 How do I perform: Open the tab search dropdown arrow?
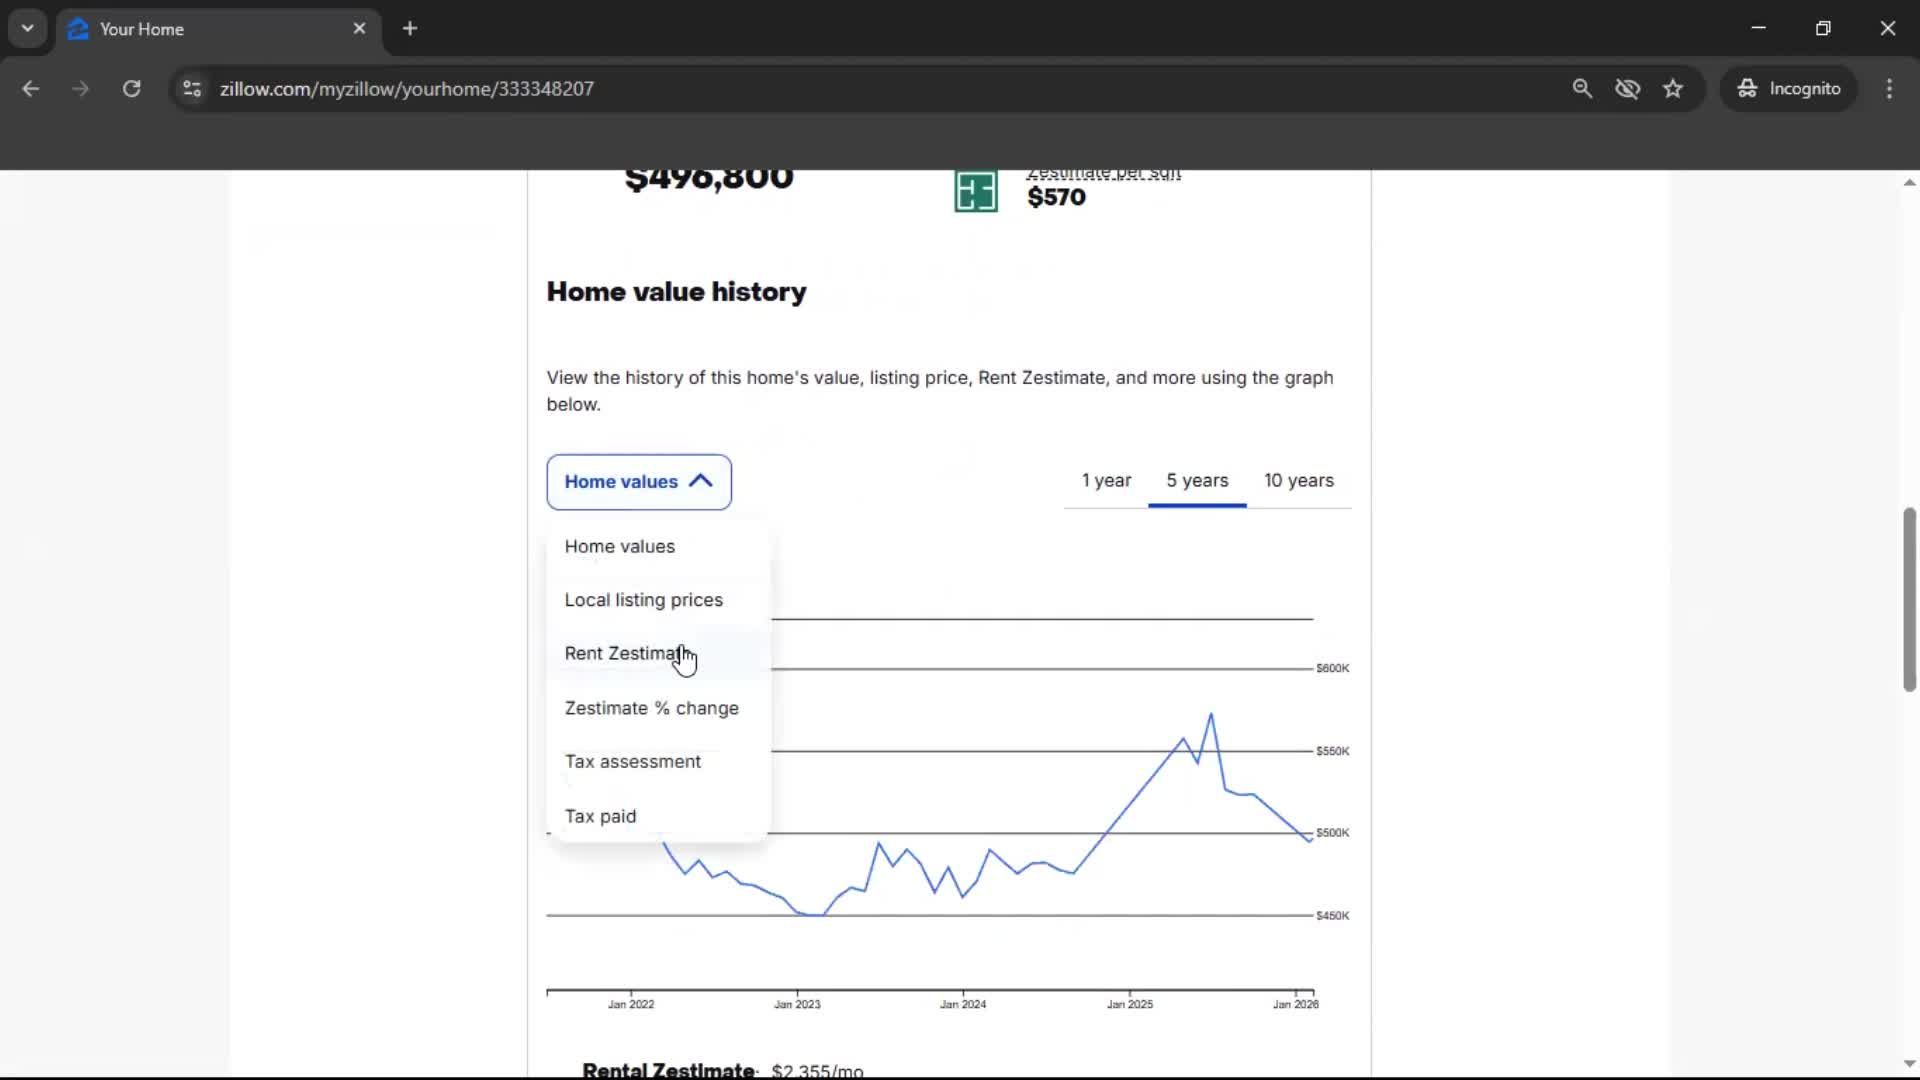point(27,29)
